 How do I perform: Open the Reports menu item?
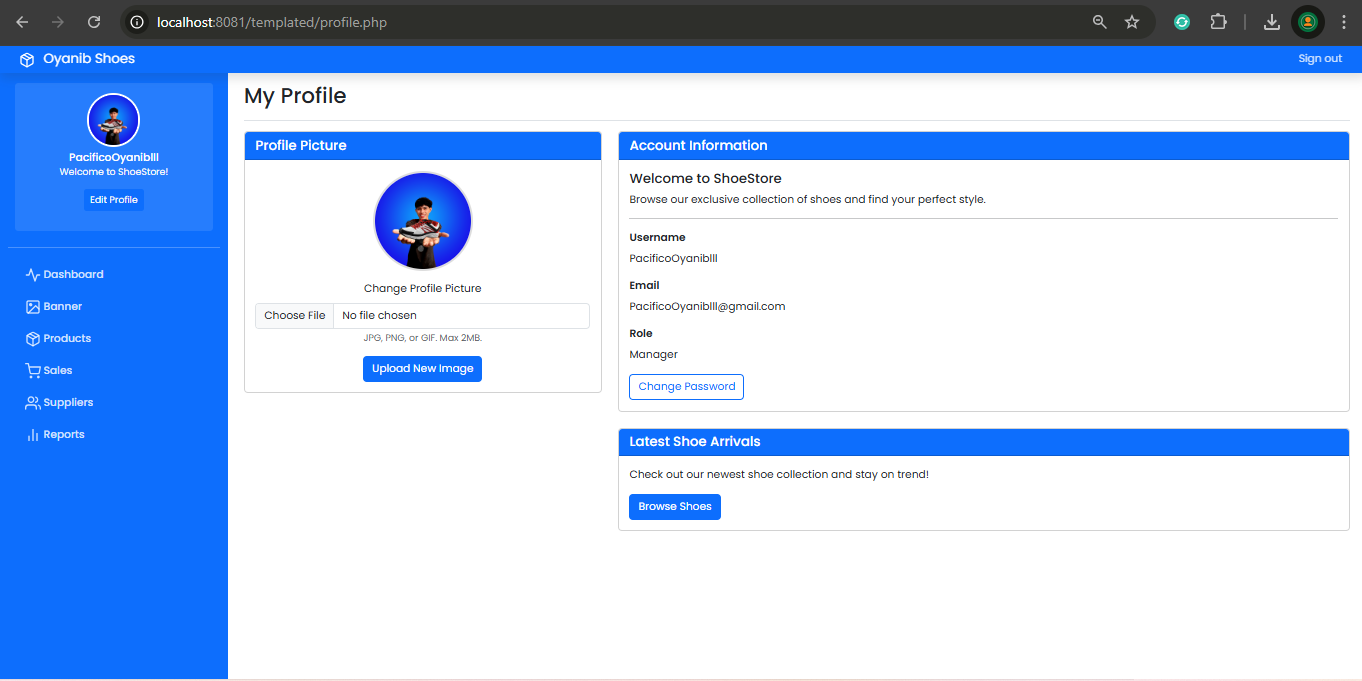pos(64,435)
